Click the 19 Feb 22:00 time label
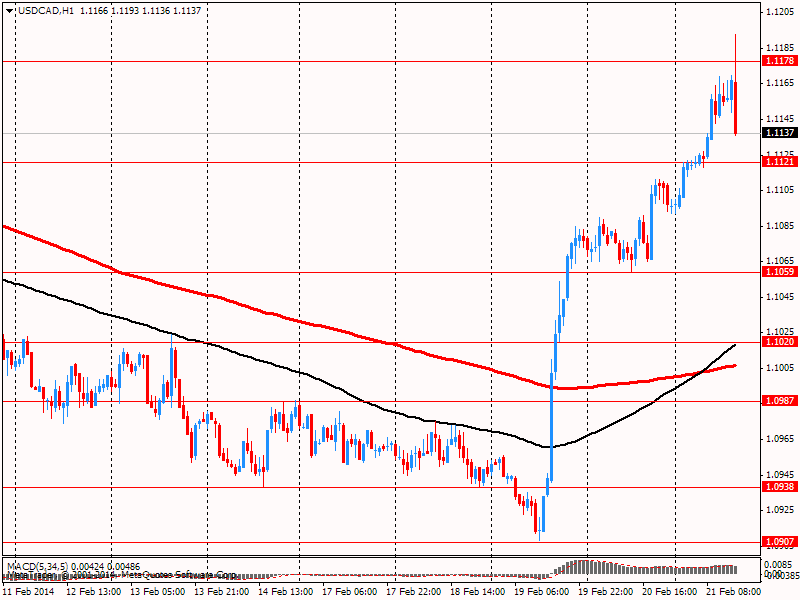This screenshot has width=800, height=600. [x=606, y=592]
